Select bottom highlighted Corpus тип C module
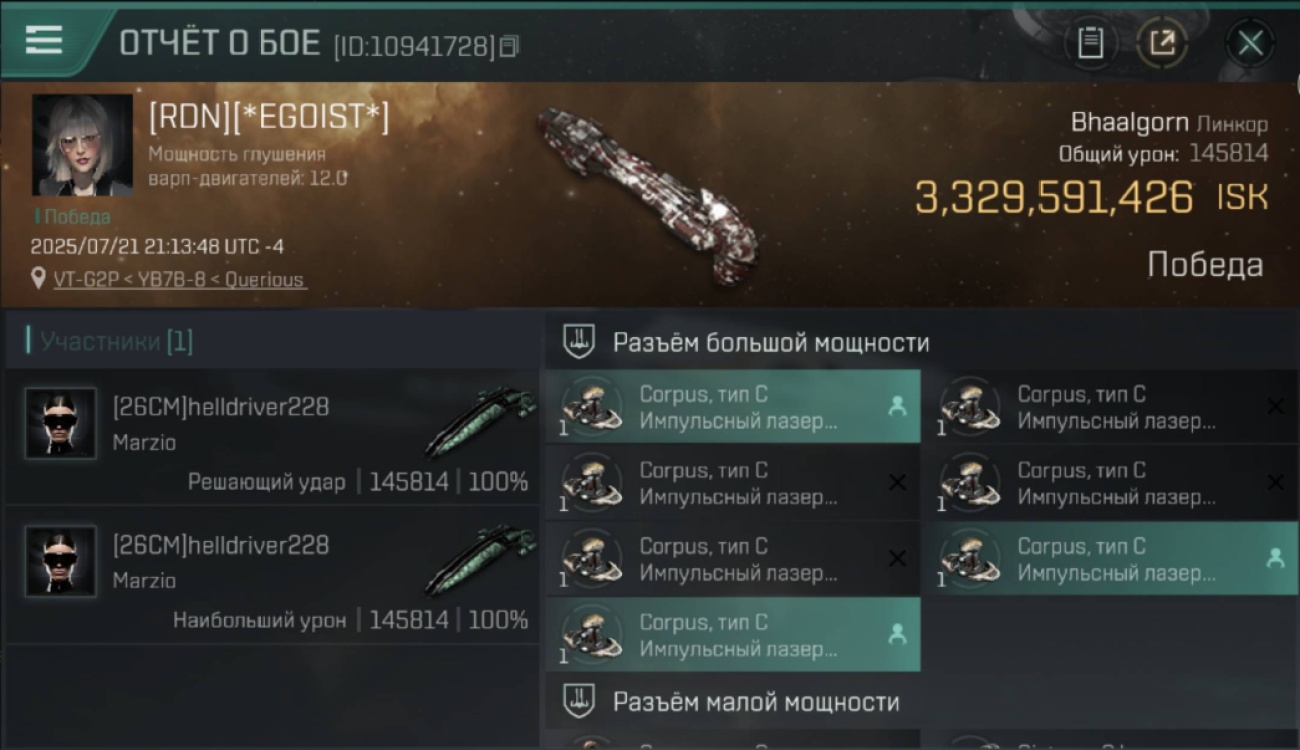 733,635
